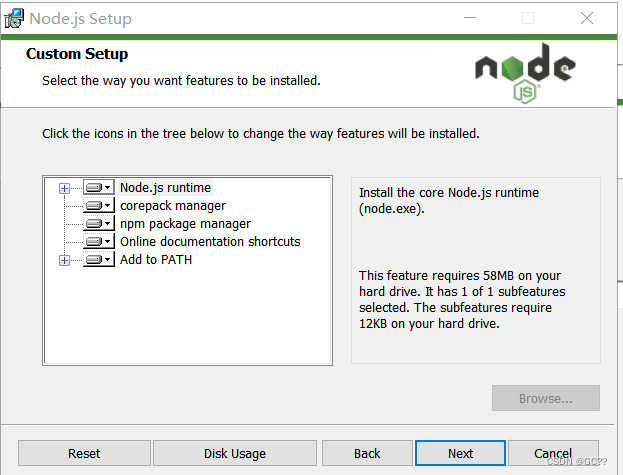The width and height of the screenshot is (623, 475).
Task: Open the Add to PATH feature install dropdown
Action: [x=99, y=260]
